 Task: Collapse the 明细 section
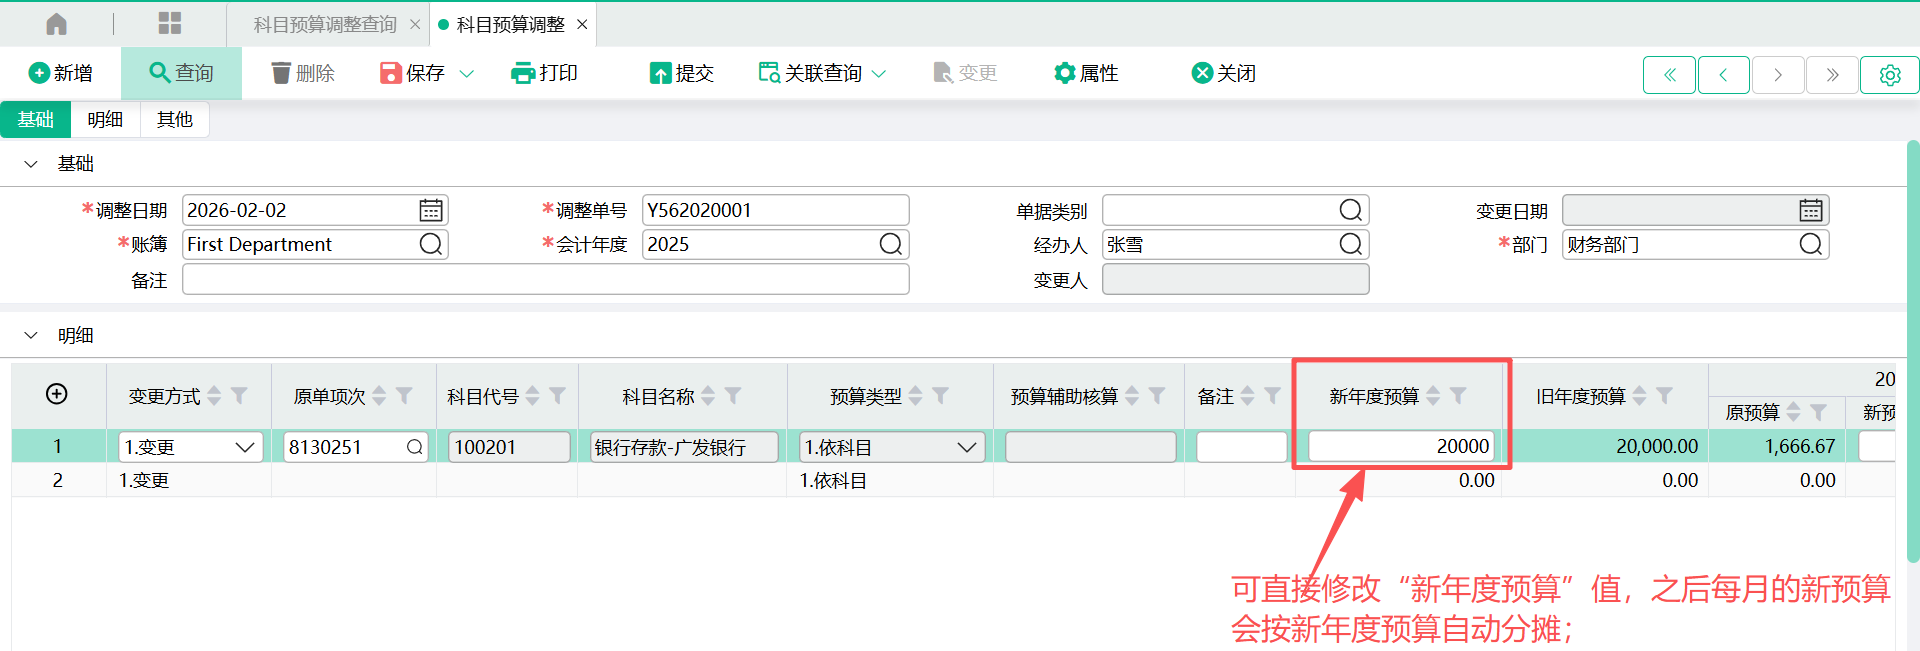point(31,336)
